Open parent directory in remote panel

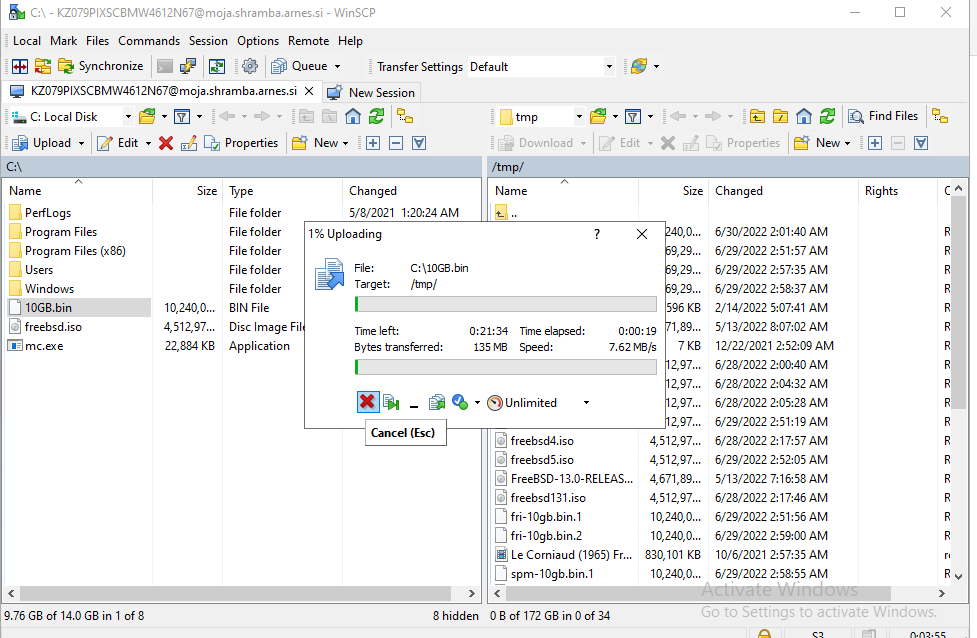pyautogui.click(x=757, y=115)
